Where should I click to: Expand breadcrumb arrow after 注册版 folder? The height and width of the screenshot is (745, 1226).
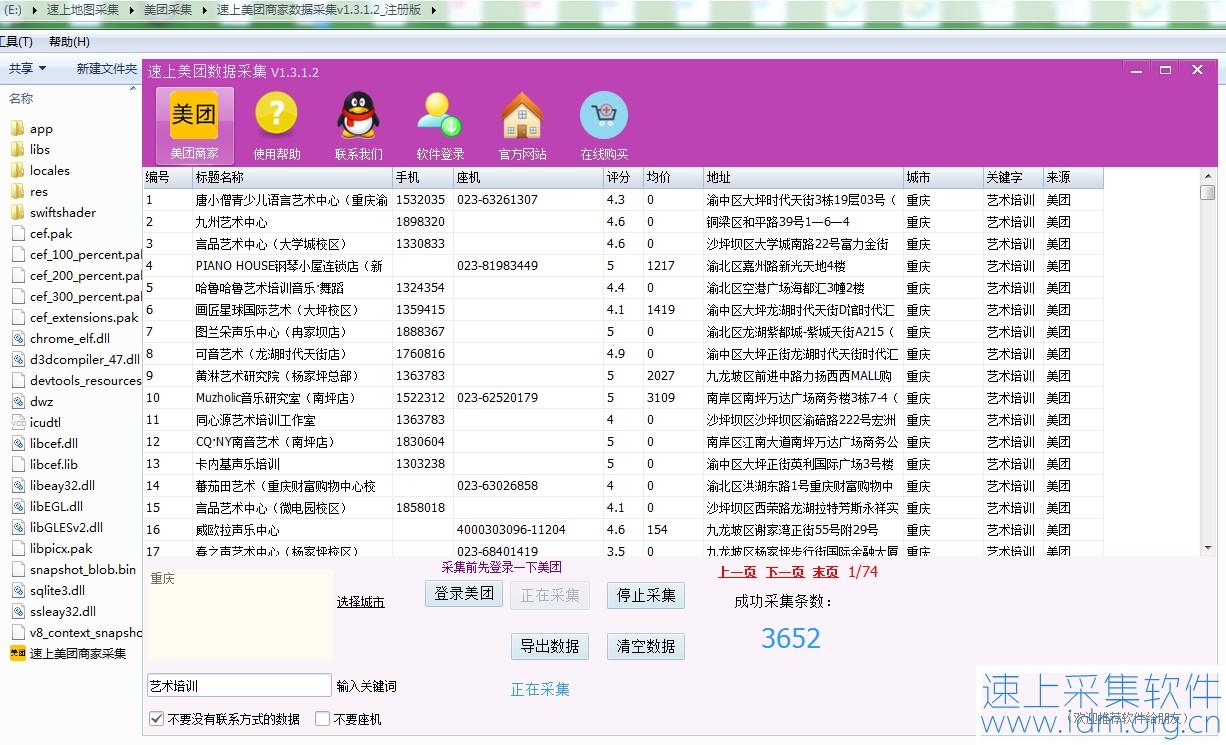point(433,9)
